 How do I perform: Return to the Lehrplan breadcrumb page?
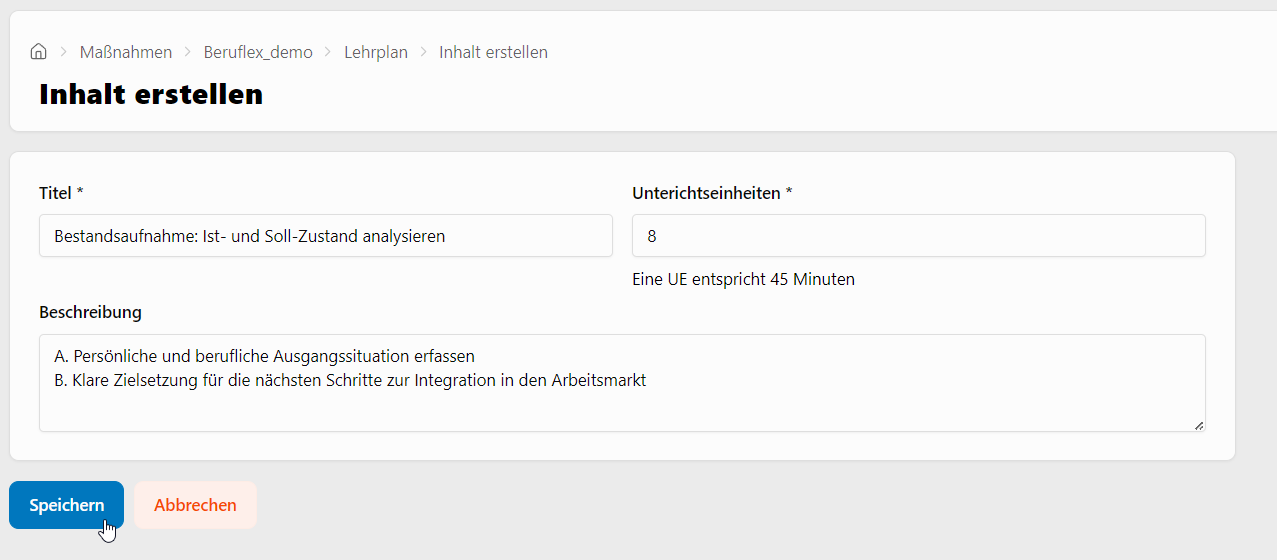pyautogui.click(x=376, y=52)
